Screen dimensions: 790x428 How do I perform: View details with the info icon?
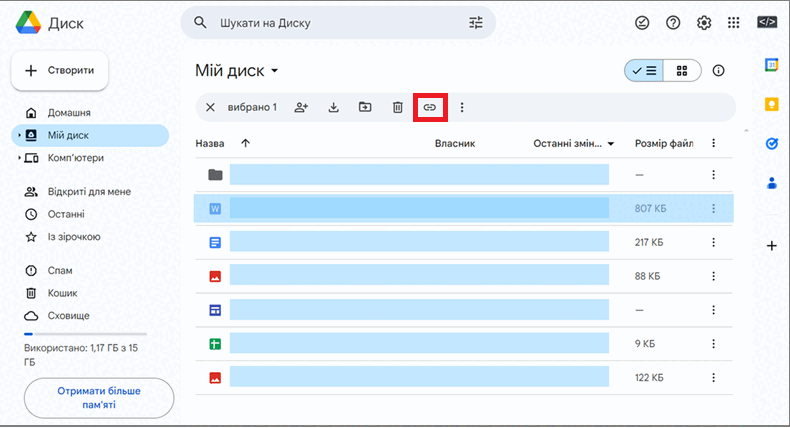[718, 71]
